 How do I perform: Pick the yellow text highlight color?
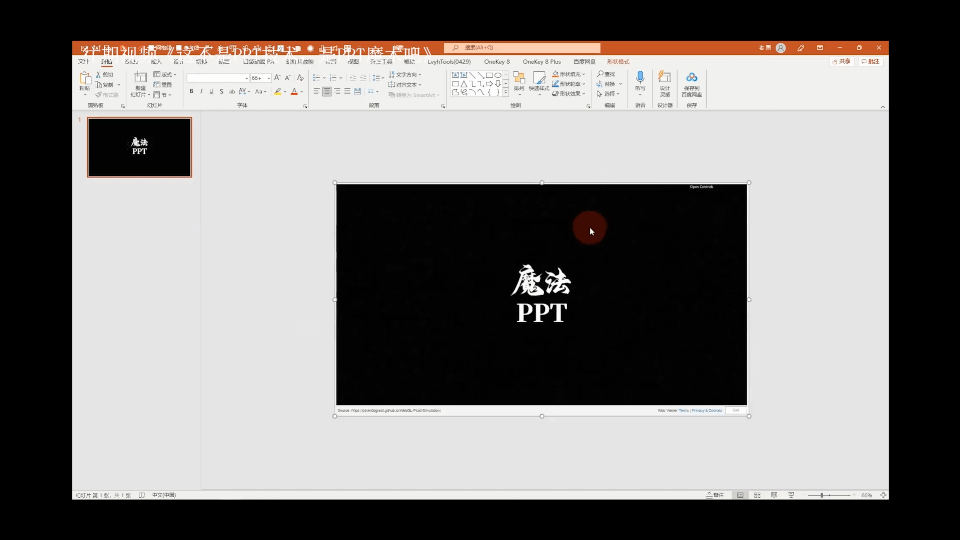(278, 91)
